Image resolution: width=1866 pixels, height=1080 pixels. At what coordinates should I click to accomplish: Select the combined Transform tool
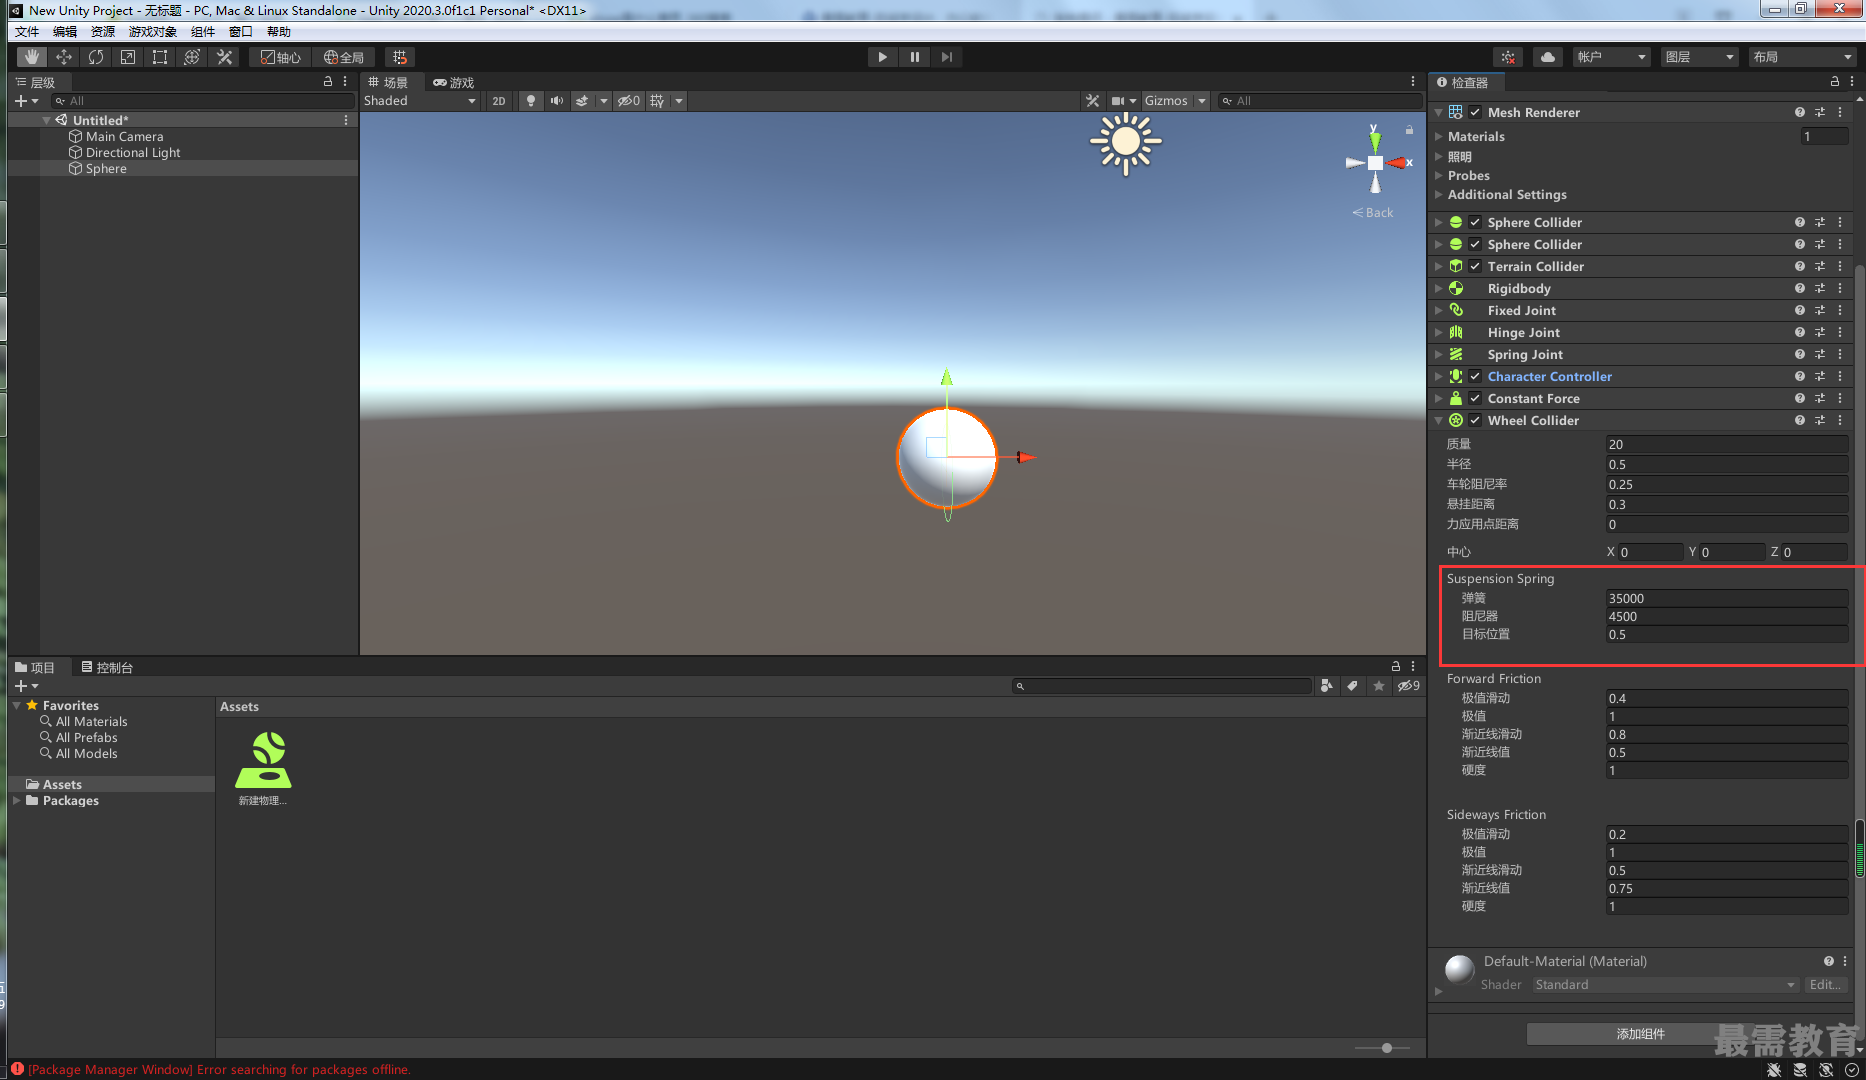pyautogui.click(x=192, y=57)
